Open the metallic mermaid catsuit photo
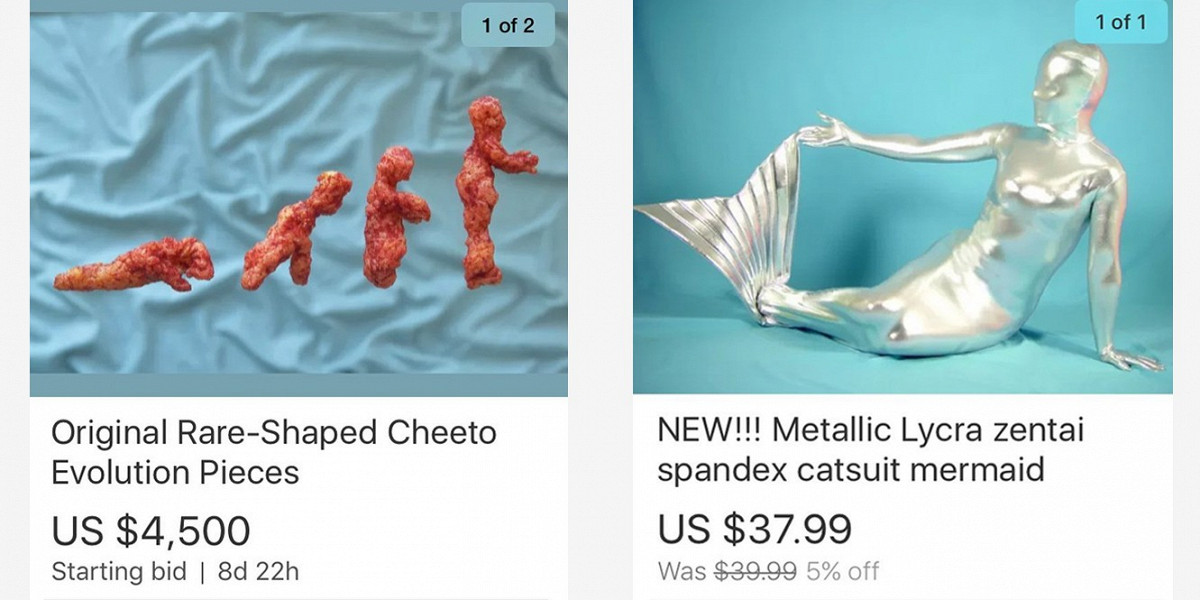The height and width of the screenshot is (600, 1200). click(903, 197)
